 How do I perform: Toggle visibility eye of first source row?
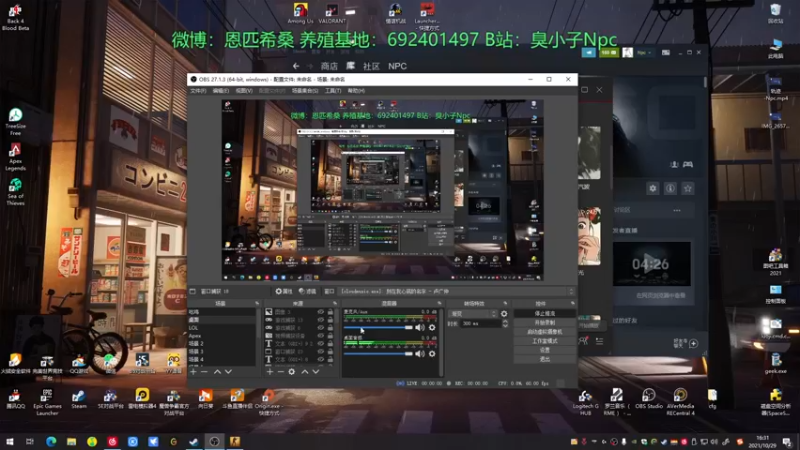tap(320, 312)
